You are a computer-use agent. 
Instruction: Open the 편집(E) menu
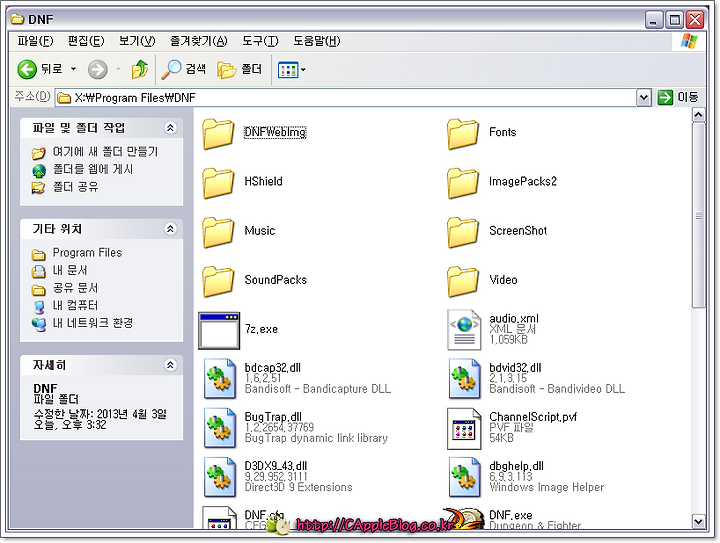86,41
